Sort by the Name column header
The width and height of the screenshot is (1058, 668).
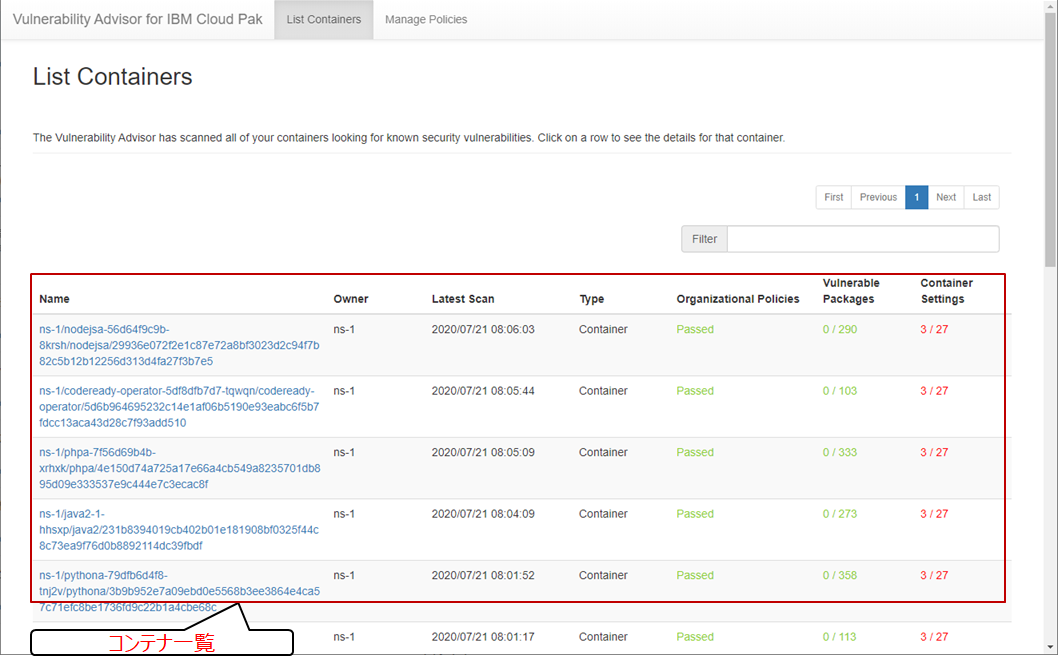[x=54, y=299]
